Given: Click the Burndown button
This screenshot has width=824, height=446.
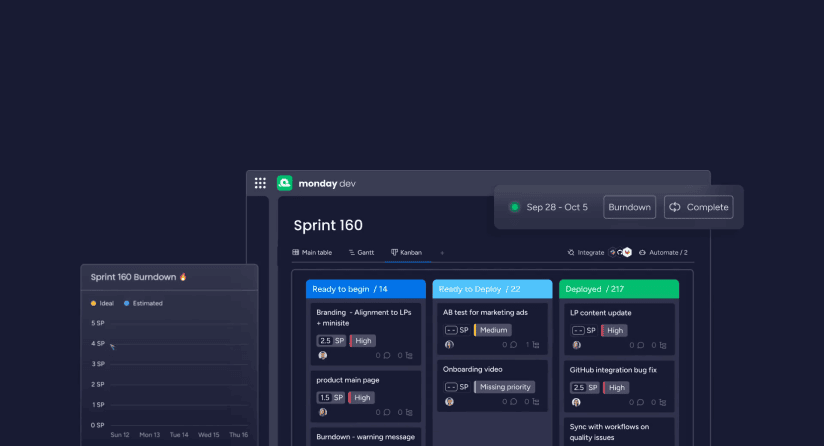Looking at the screenshot, I should [x=630, y=207].
